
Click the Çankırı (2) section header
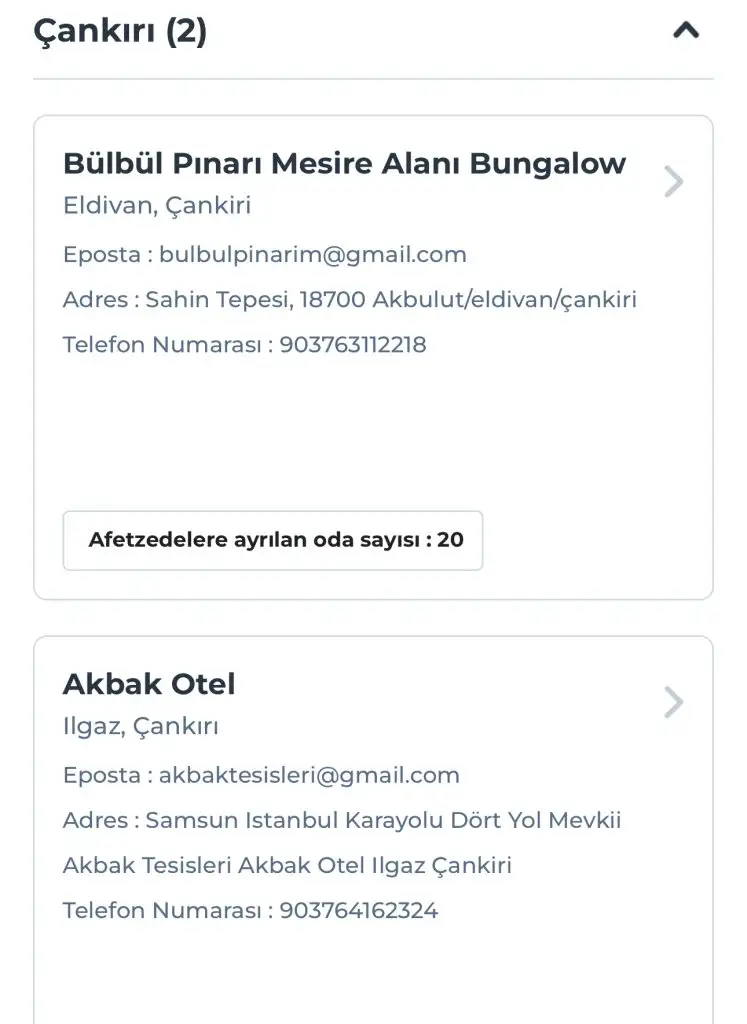pos(120,32)
